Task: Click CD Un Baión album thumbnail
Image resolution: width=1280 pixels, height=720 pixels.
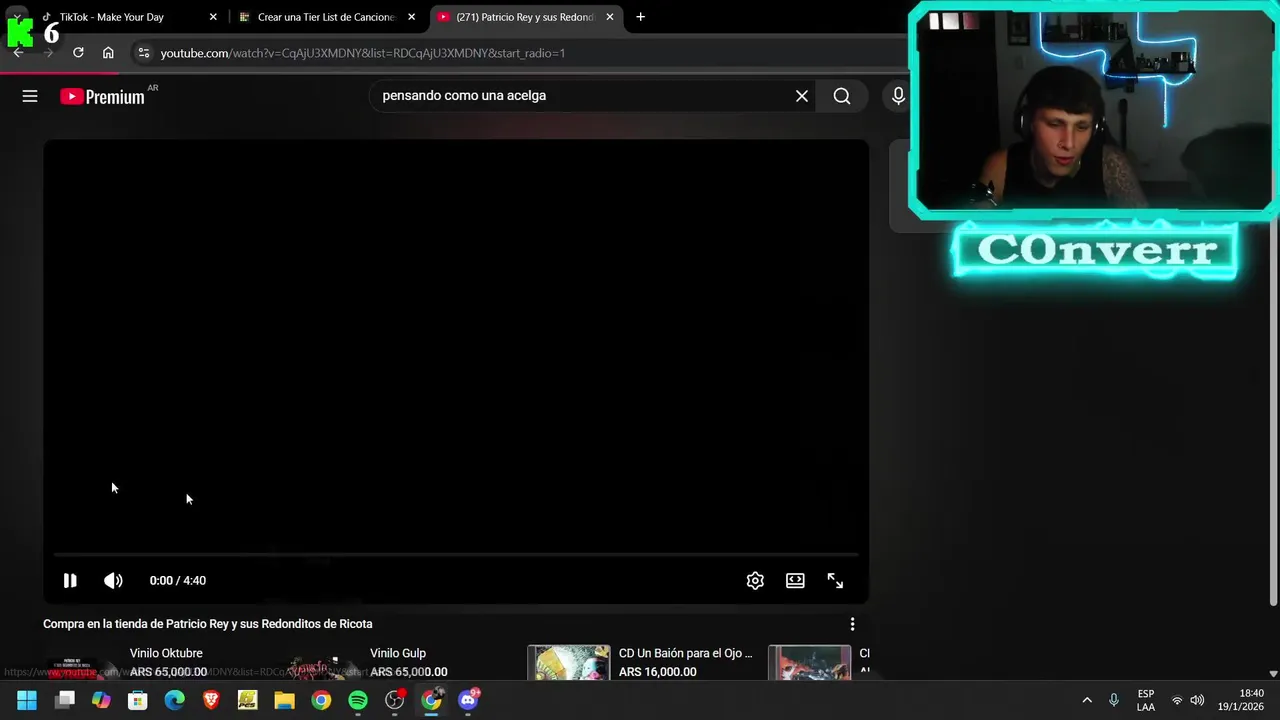Action: coord(569,662)
